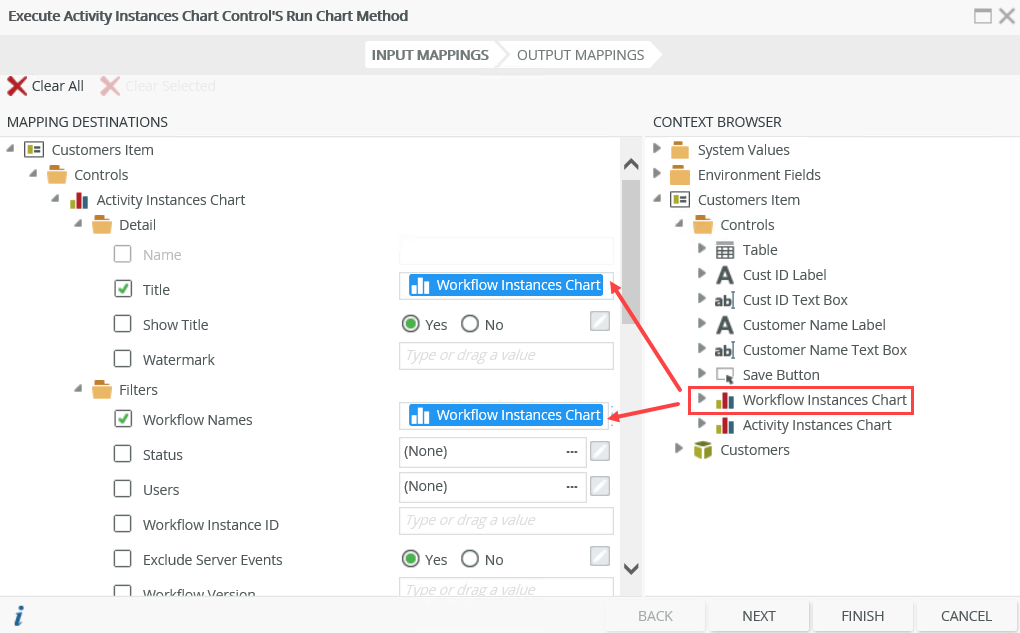Switch to the Output Mappings tab

coord(580,55)
